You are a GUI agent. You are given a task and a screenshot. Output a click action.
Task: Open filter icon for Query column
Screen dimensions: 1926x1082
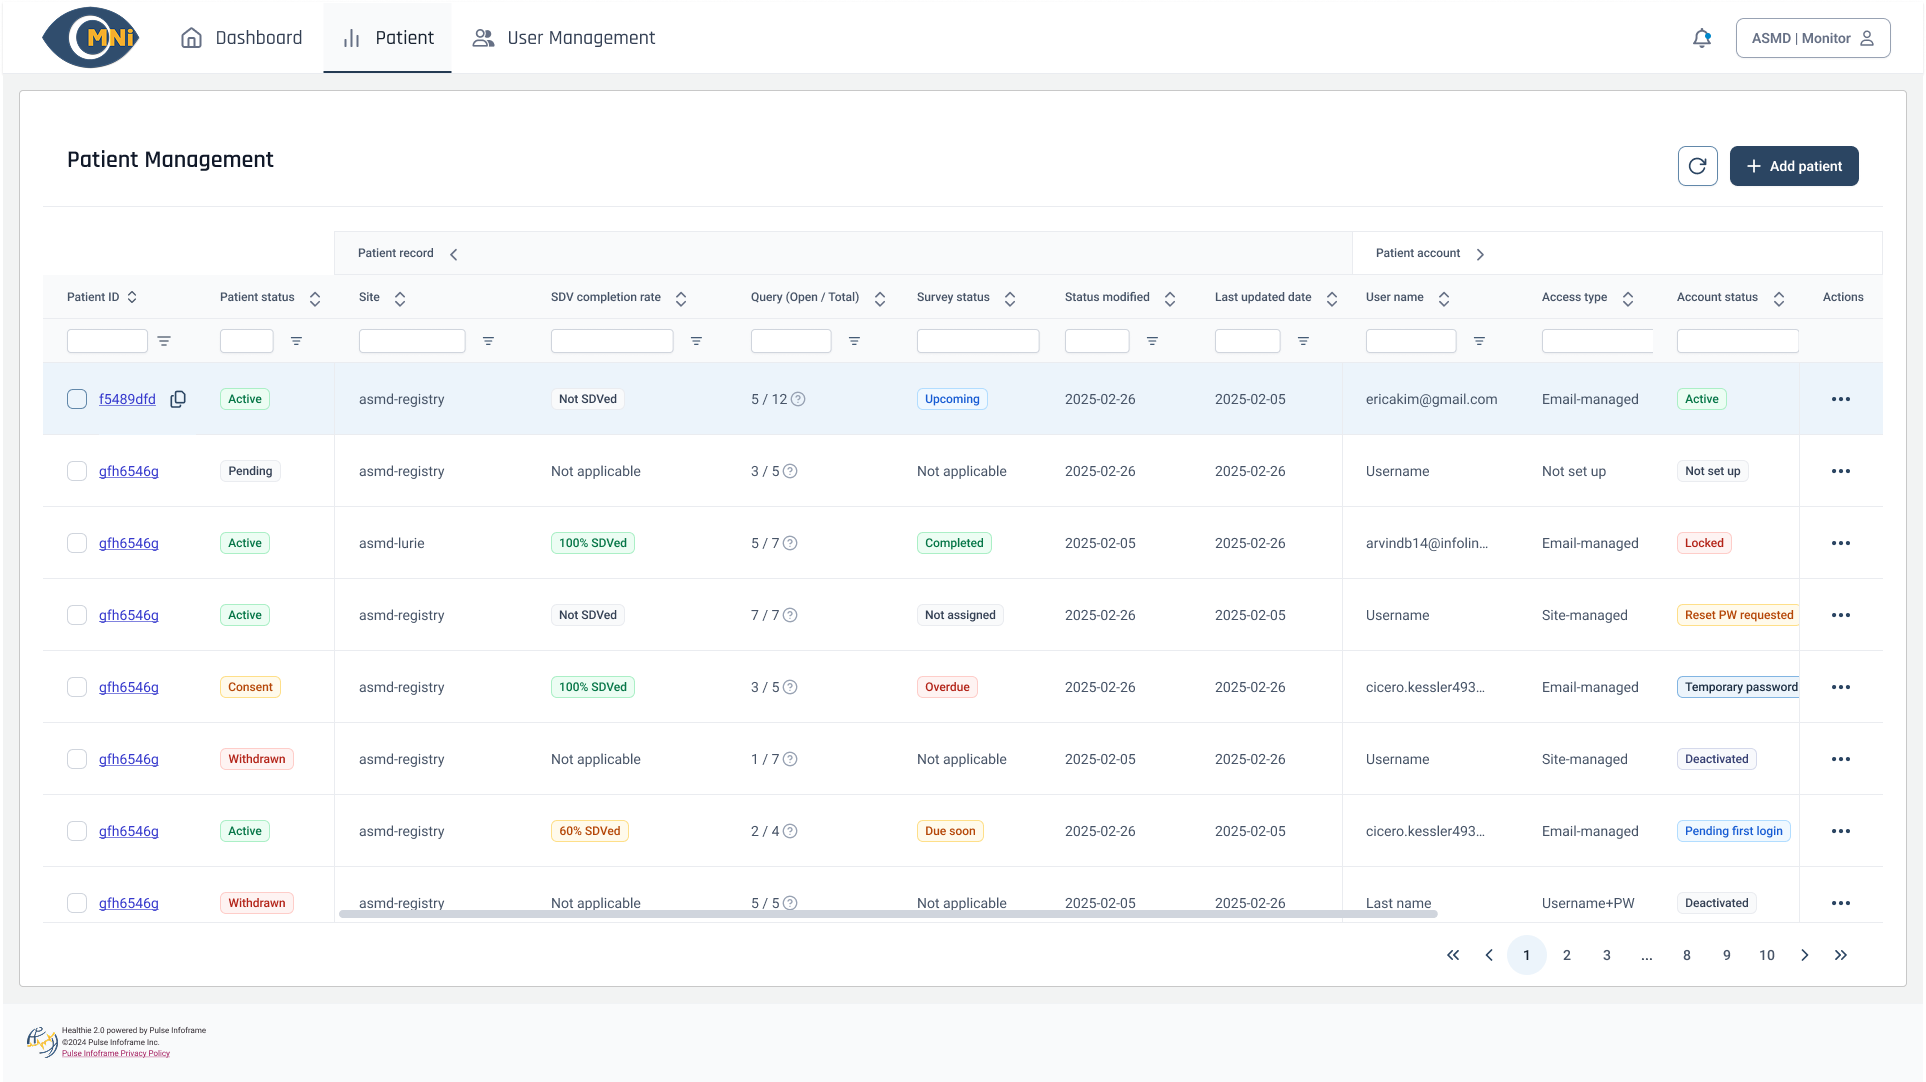click(x=854, y=341)
